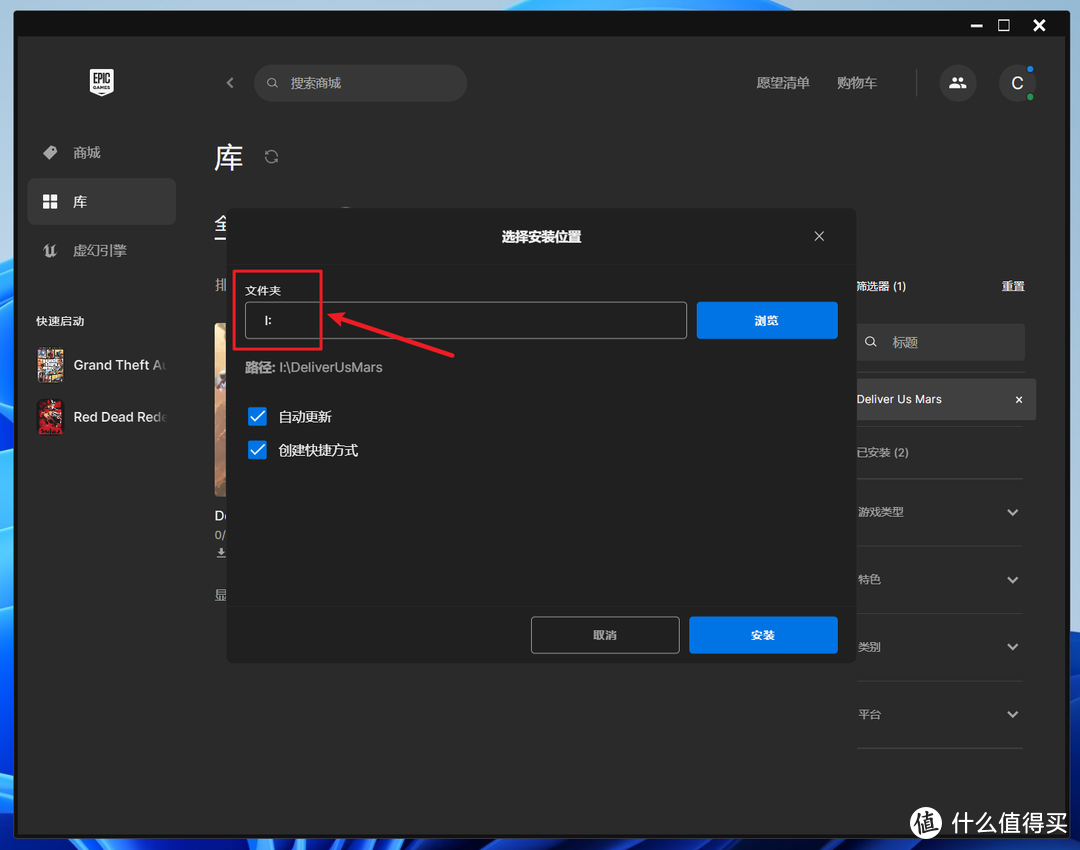Click the library grid icon in sidebar
The width and height of the screenshot is (1080, 850).
tap(50, 201)
